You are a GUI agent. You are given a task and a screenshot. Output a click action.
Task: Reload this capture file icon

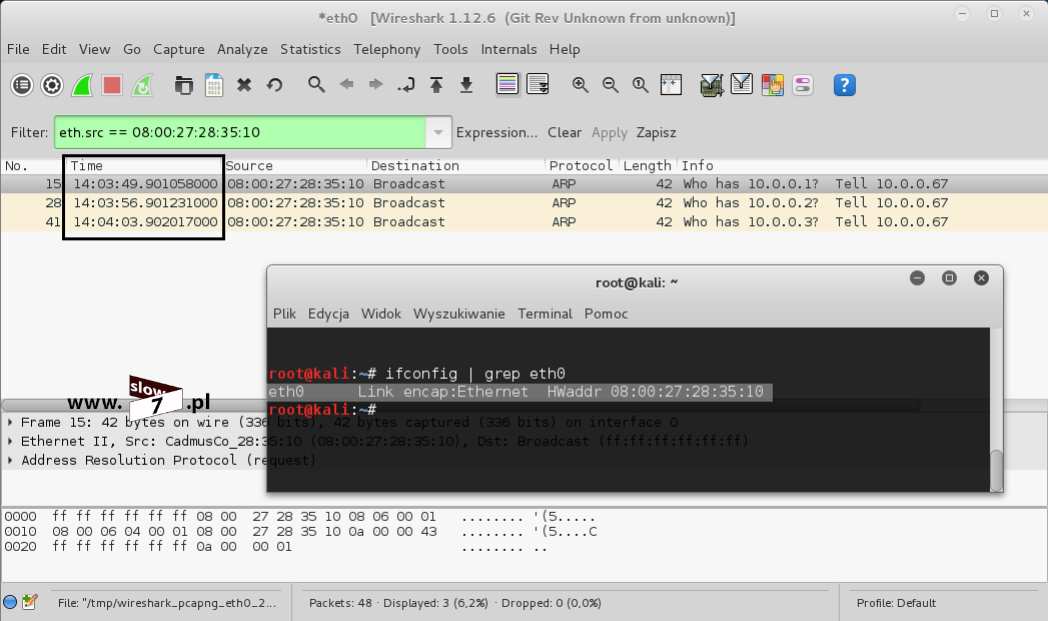pyautogui.click(x=274, y=85)
